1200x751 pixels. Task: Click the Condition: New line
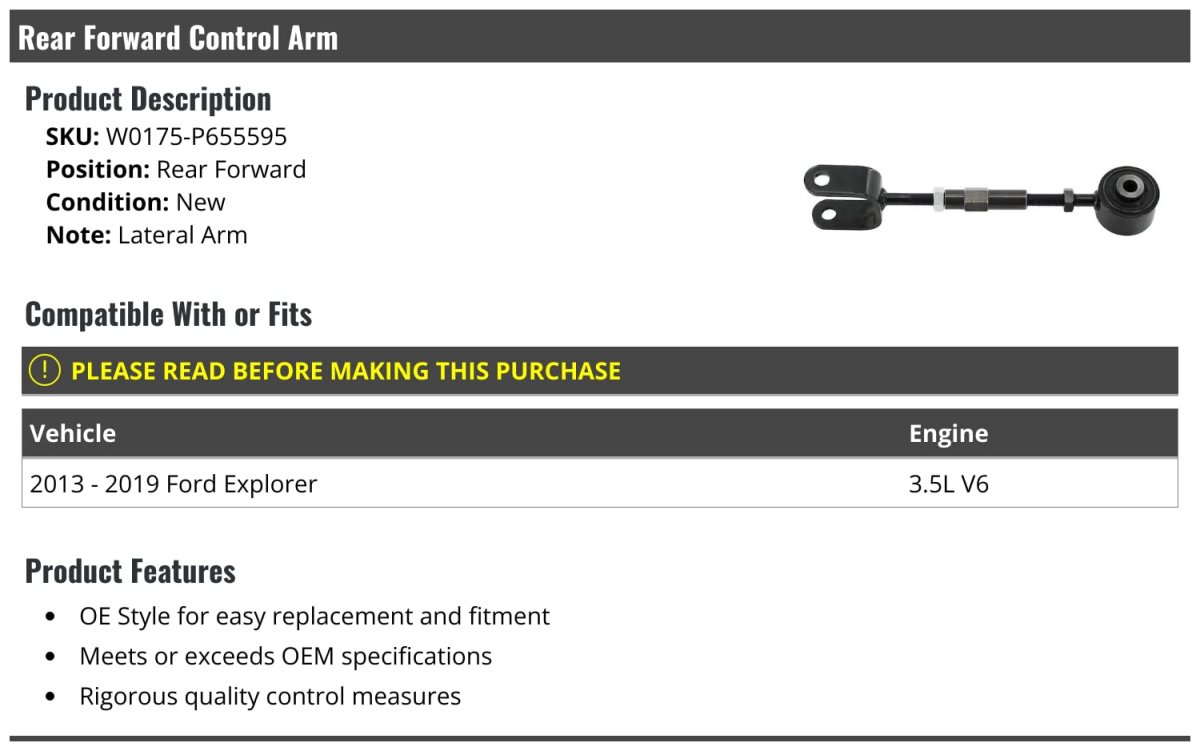pos(136,202)
